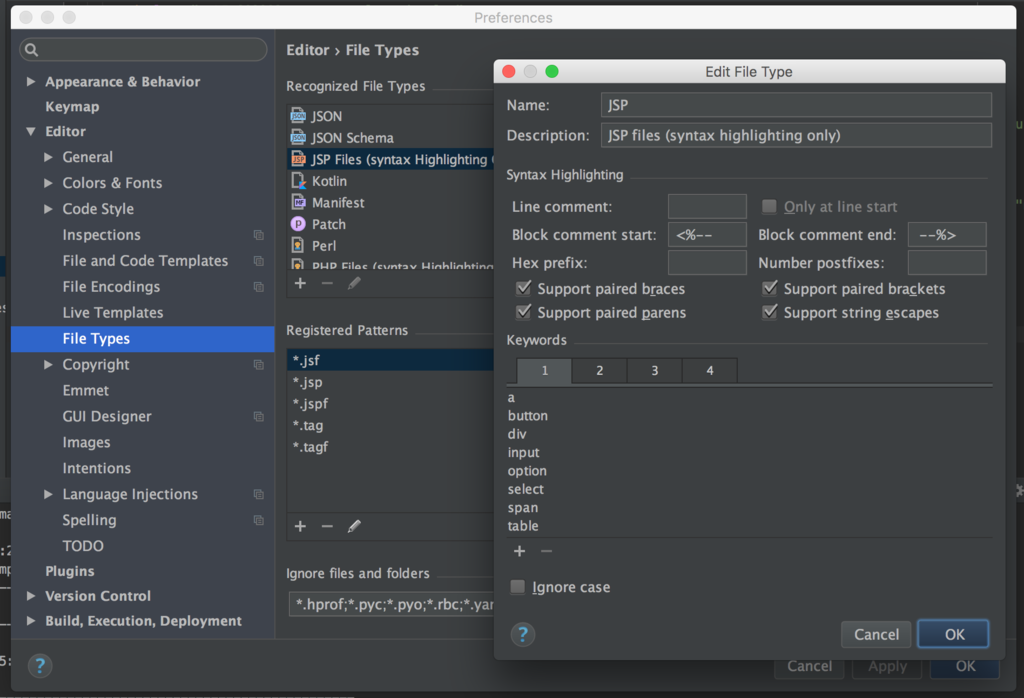This screenshot has height=698, width=1024.
Task: Disable Support paired braces
Action: point(523,288)
